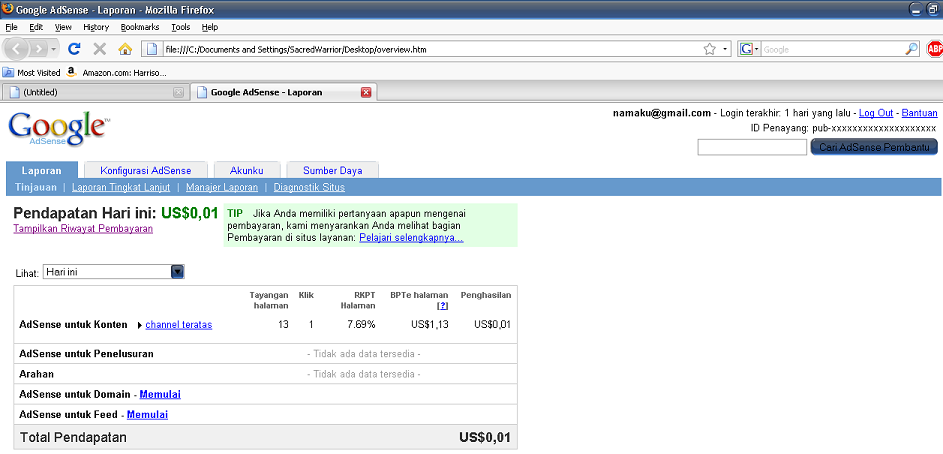Click the search magnifier icon
Screen dimensions: 943x454
point(912,49)
